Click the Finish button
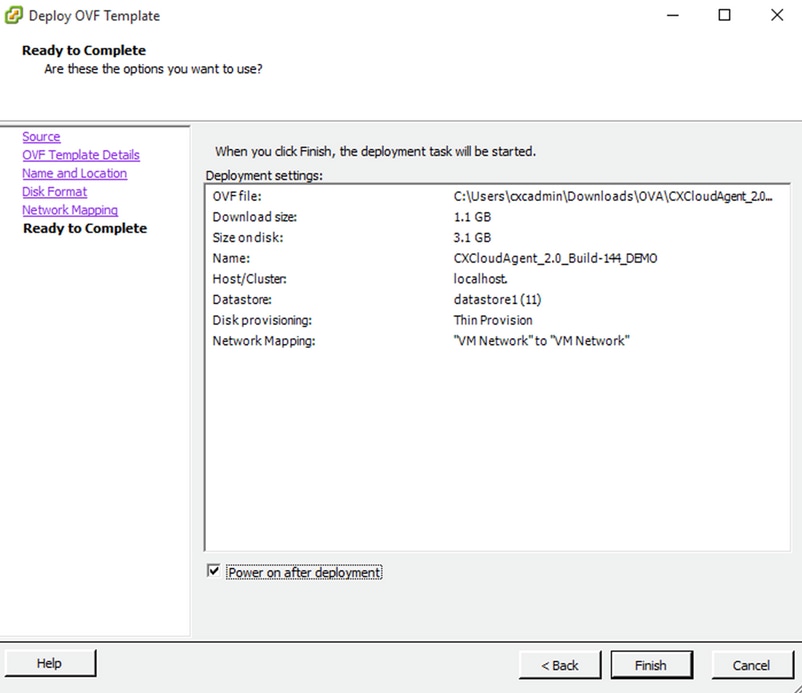 652,665
